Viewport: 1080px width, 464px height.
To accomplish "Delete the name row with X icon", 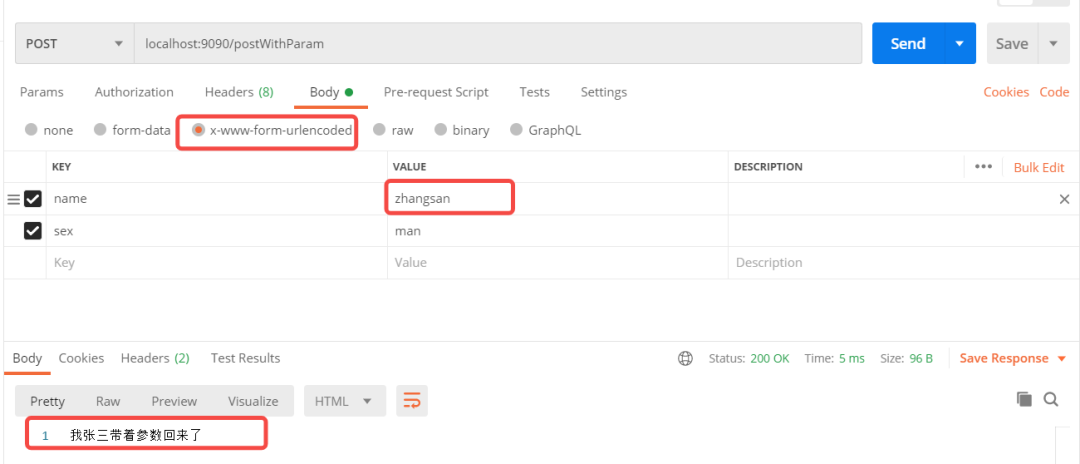I will [x=1064, y=199].
